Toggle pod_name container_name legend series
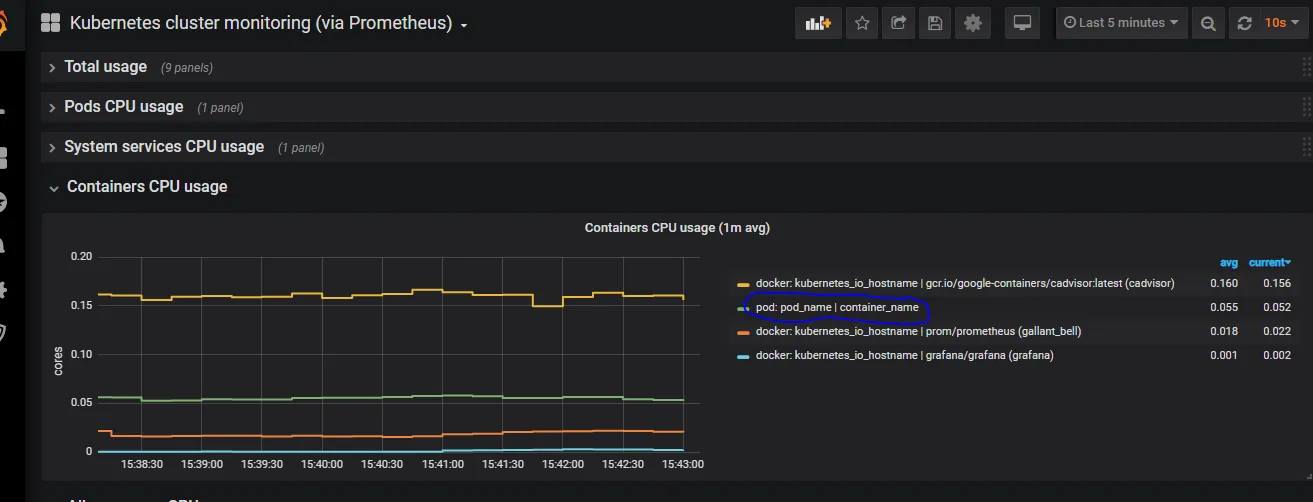The image size is (1313, 502). pos(837,307)
